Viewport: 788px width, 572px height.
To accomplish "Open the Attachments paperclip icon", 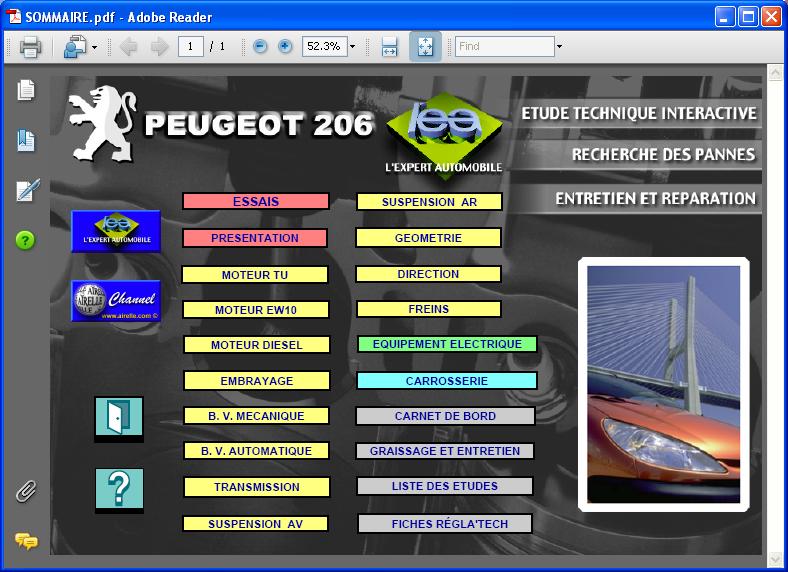I will 26,491.
